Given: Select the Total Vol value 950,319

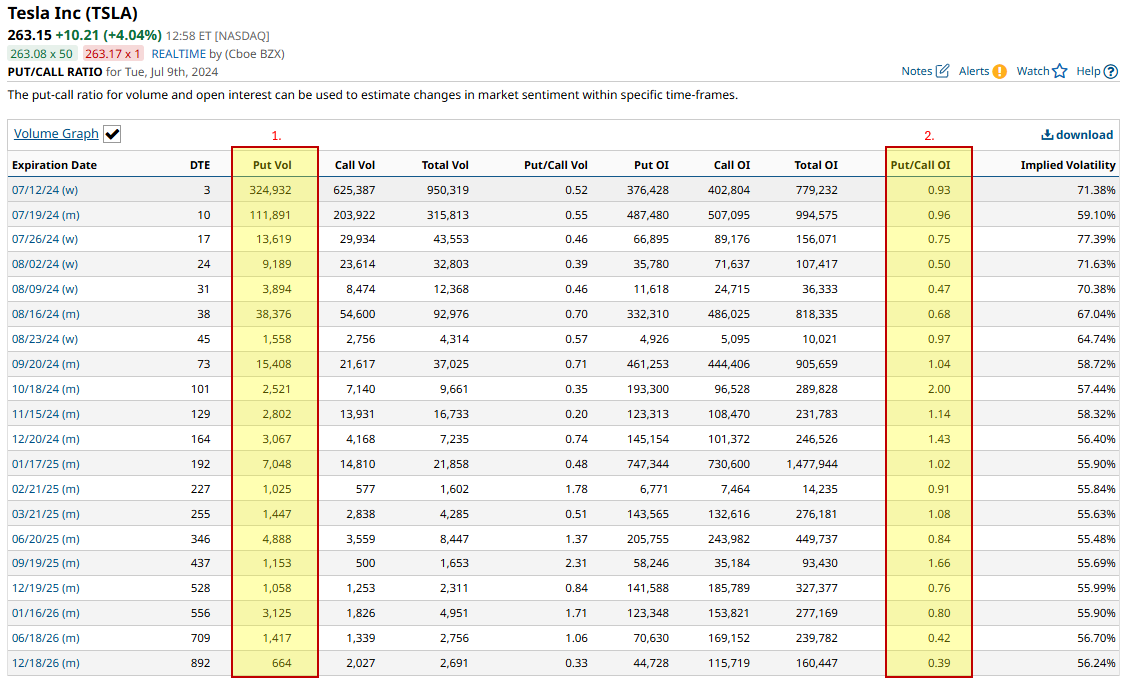Looking at the screenshot, I should point(448,190).
